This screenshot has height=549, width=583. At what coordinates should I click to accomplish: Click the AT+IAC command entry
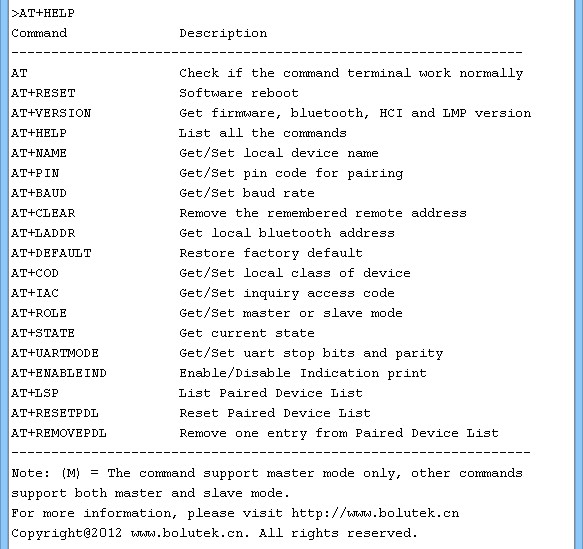[x=35, y=293]
